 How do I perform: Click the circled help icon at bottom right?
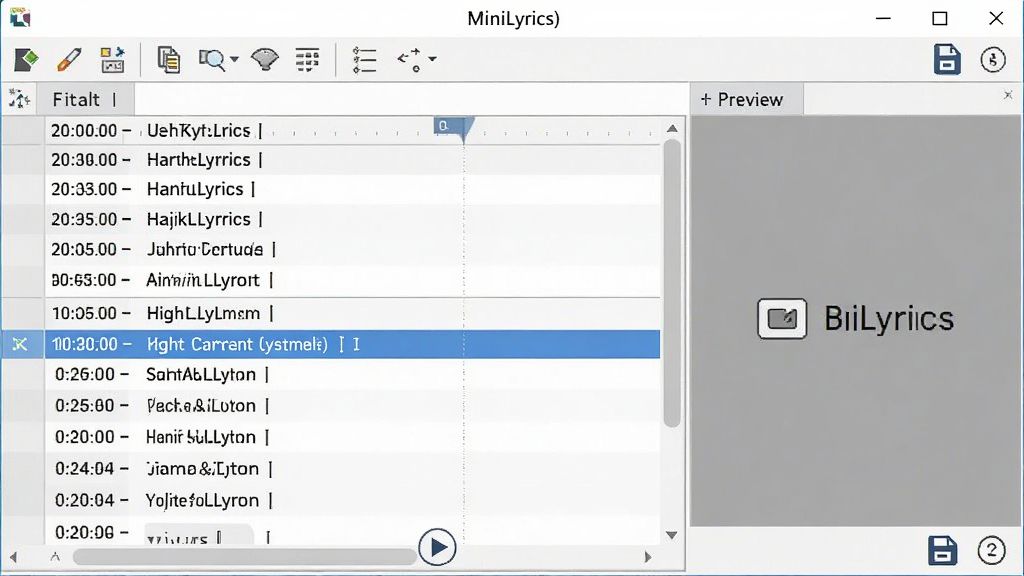click(991, 551)
